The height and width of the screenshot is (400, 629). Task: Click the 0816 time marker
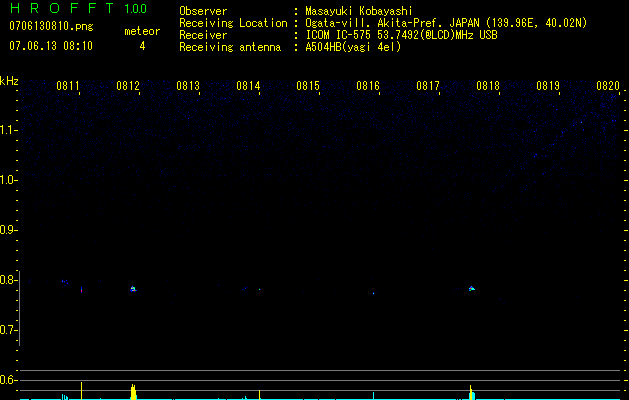(x=368, y=86)
